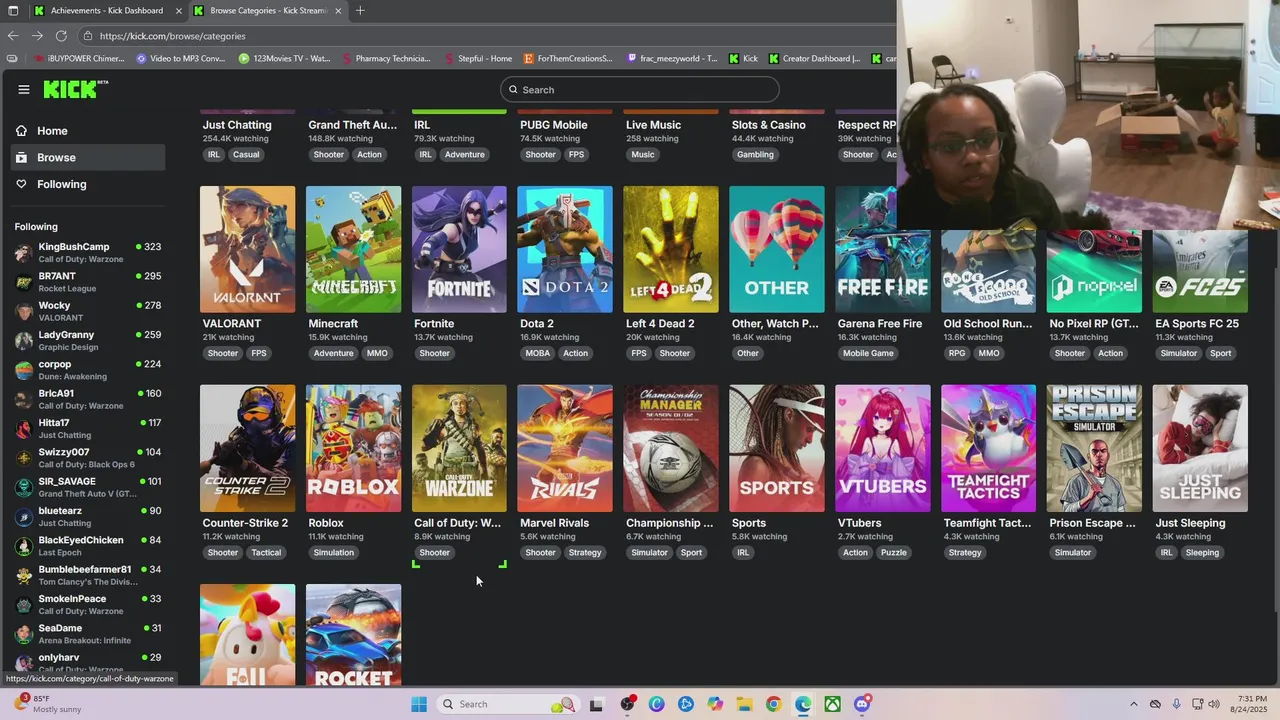
Task: Open KingBushCamp channel in Following list
Action: point(88,253)
